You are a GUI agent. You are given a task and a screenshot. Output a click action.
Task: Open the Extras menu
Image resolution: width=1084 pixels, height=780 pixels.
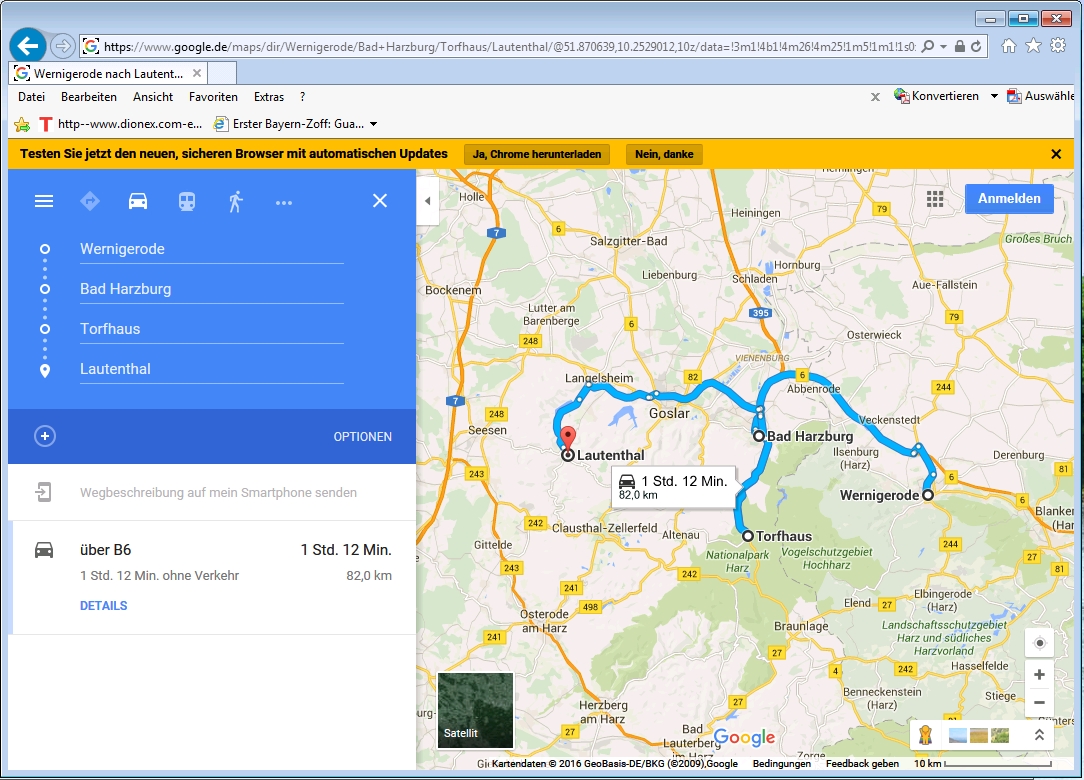click(268, 97)
